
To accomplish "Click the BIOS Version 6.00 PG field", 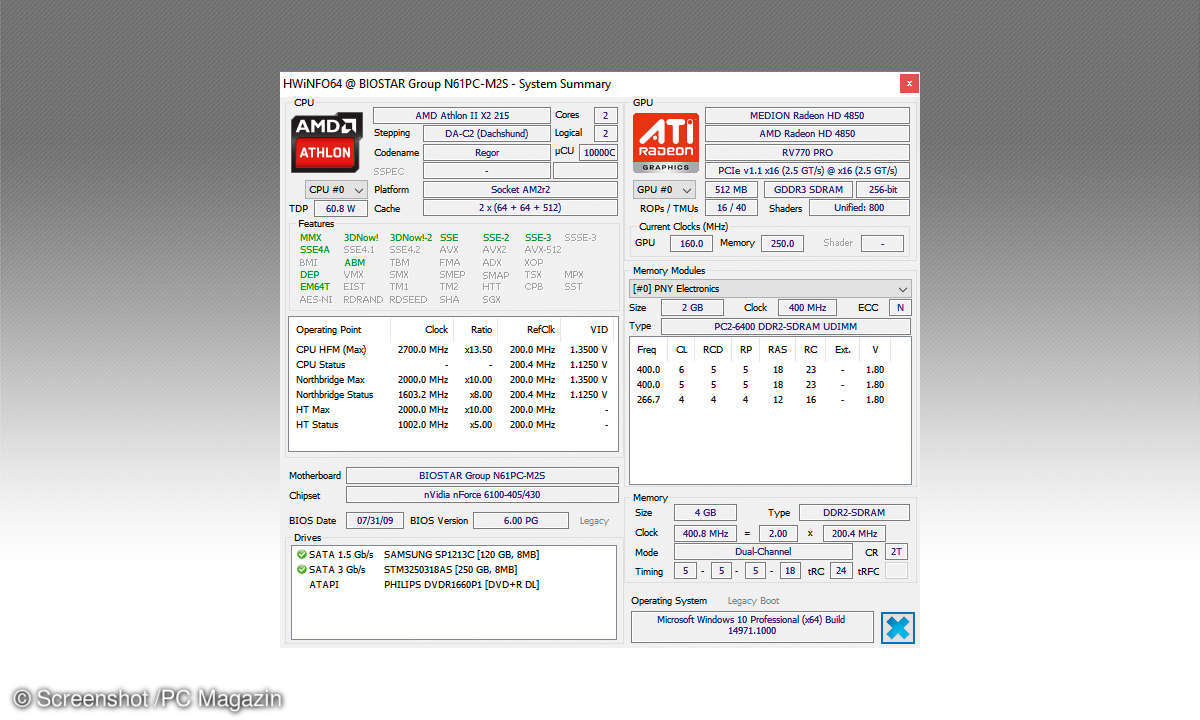I will 520,521.
